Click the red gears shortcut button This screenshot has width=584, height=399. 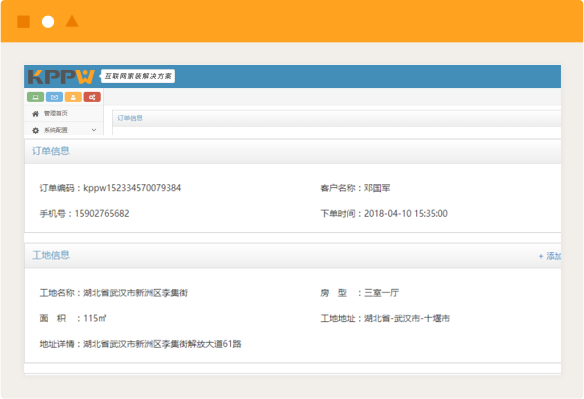pyautogui.click(x=92, y=97)
